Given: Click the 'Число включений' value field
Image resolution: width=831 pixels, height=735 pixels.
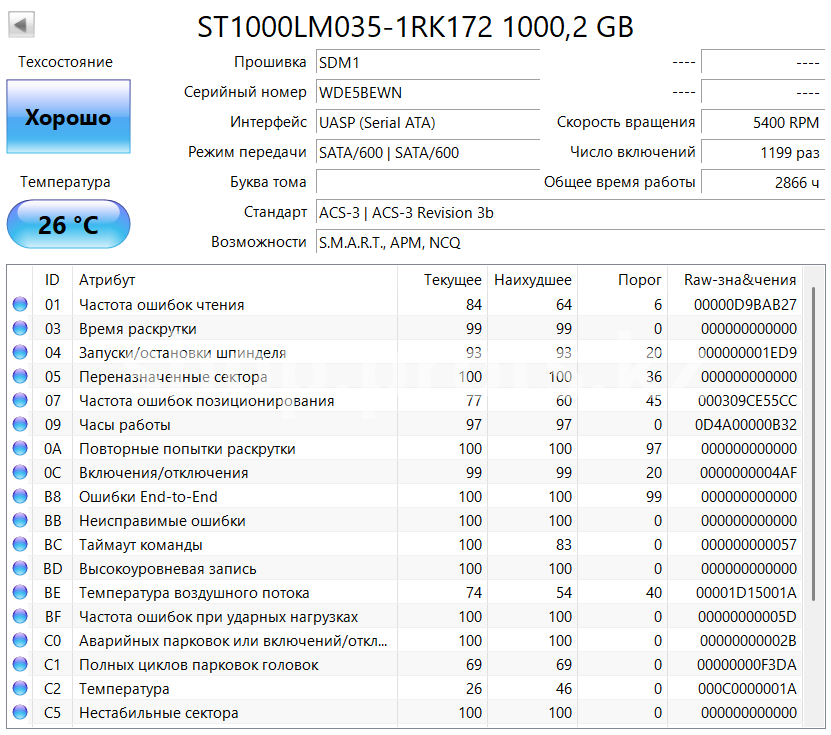Looking at the screenshot, I should pos(762,152).
